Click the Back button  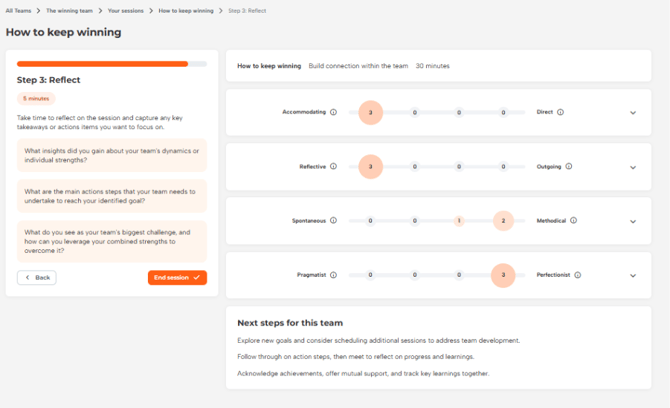[37, 277]
